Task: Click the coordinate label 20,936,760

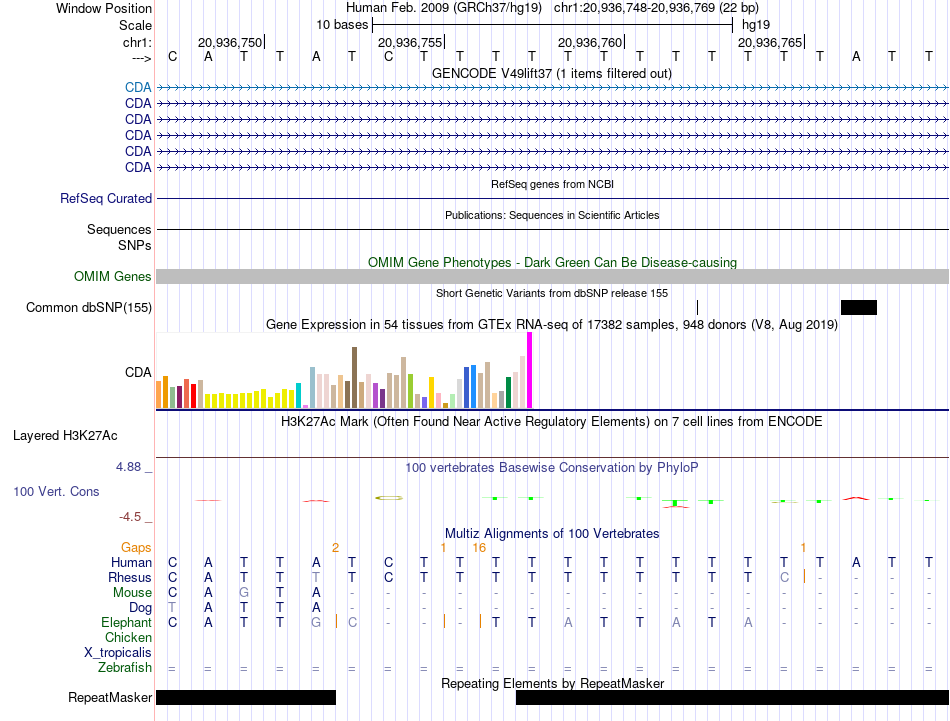Action: (590, 42)
